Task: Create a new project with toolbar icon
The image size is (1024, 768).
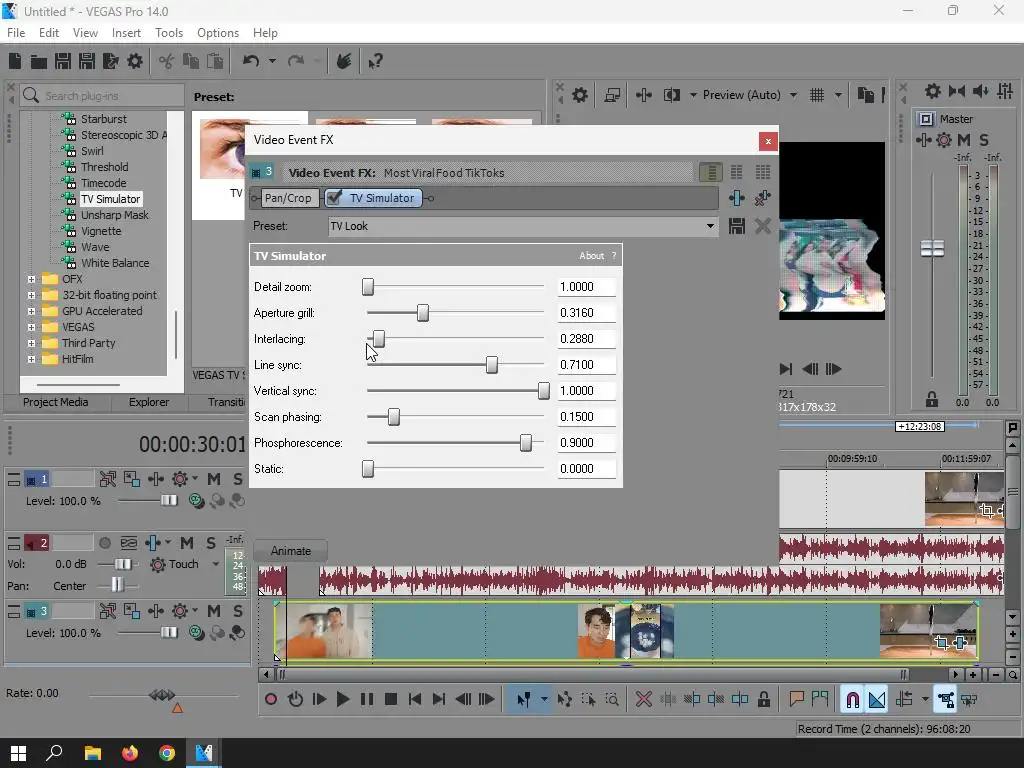Action: point(15,61)
